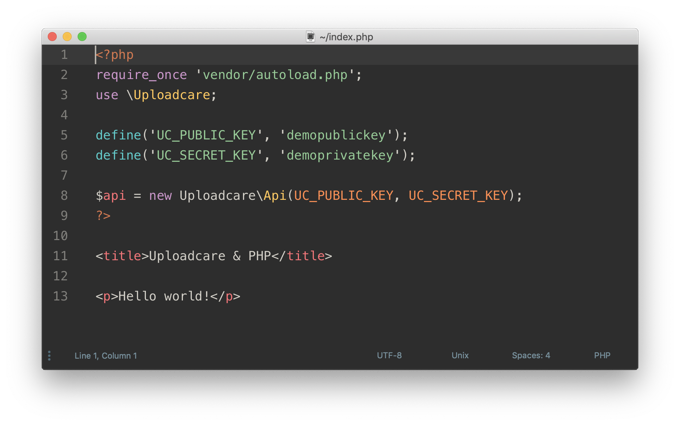The image size is (680, 425).
Task: Open the Unix line endings selector
Action: (460, 355)
